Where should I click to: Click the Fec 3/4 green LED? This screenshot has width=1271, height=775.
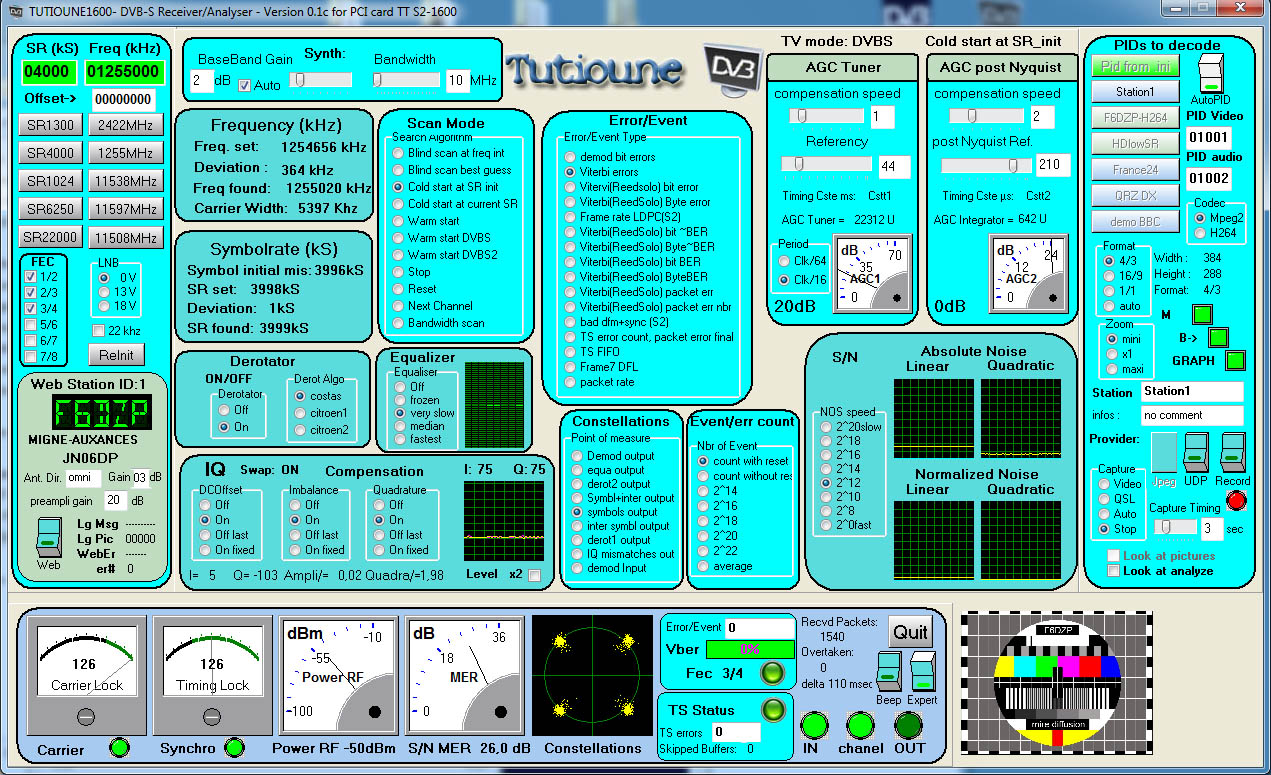[772, 673]
